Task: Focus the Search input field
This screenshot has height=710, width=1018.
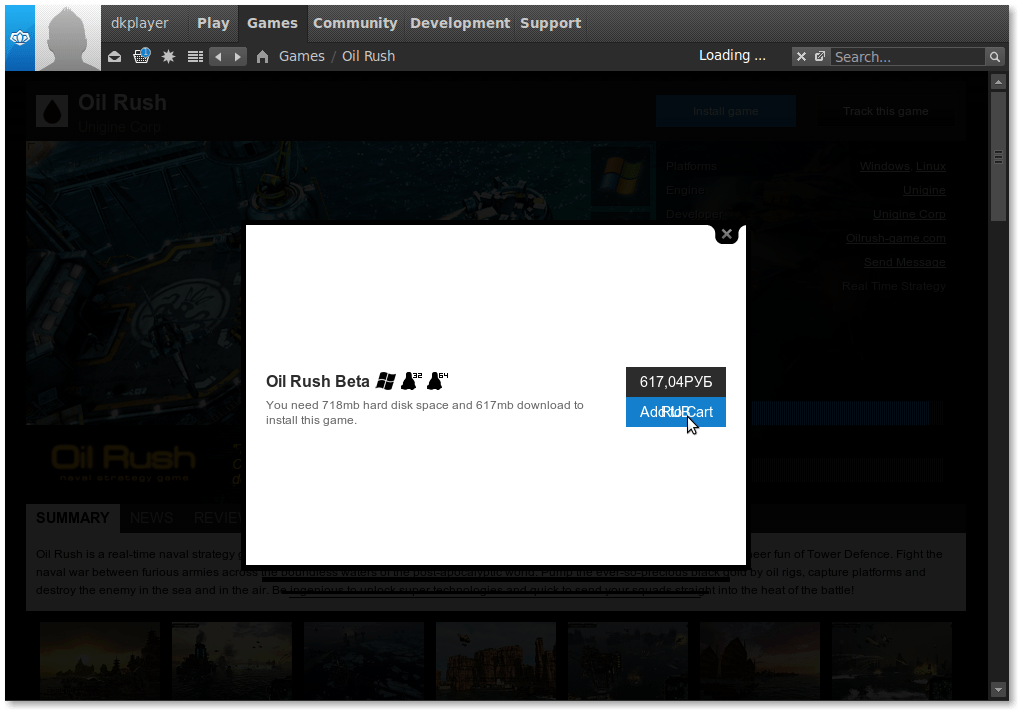Action: click(x=908, y=57)
